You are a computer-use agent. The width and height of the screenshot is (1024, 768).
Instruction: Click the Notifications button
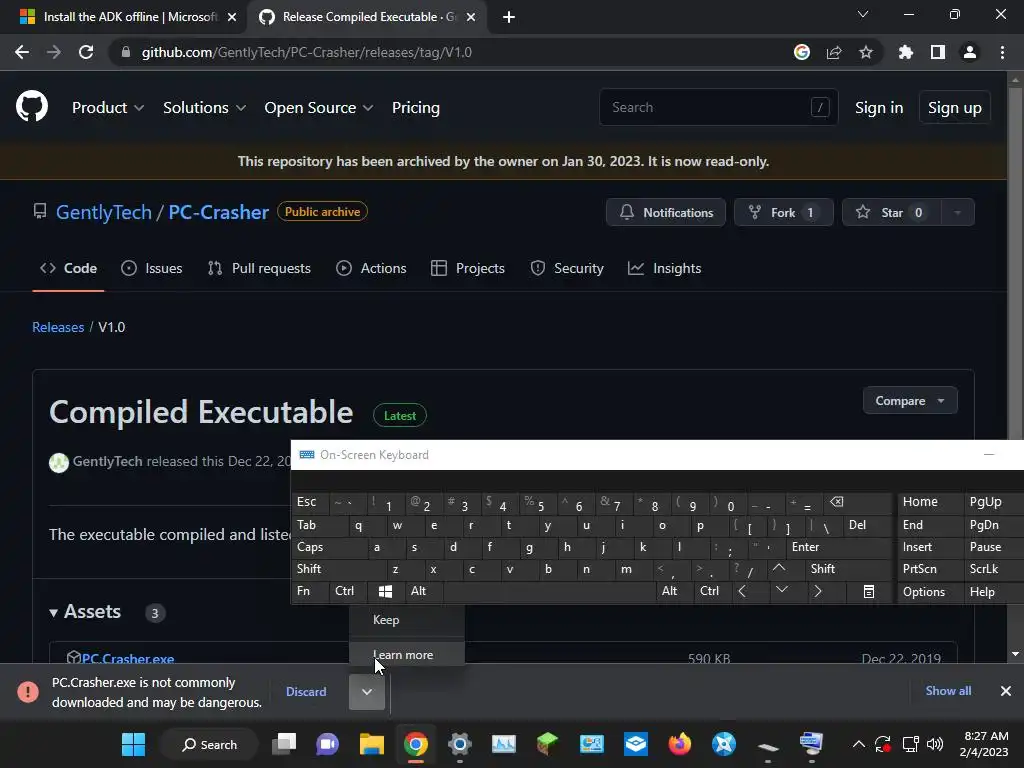[665, 212]
